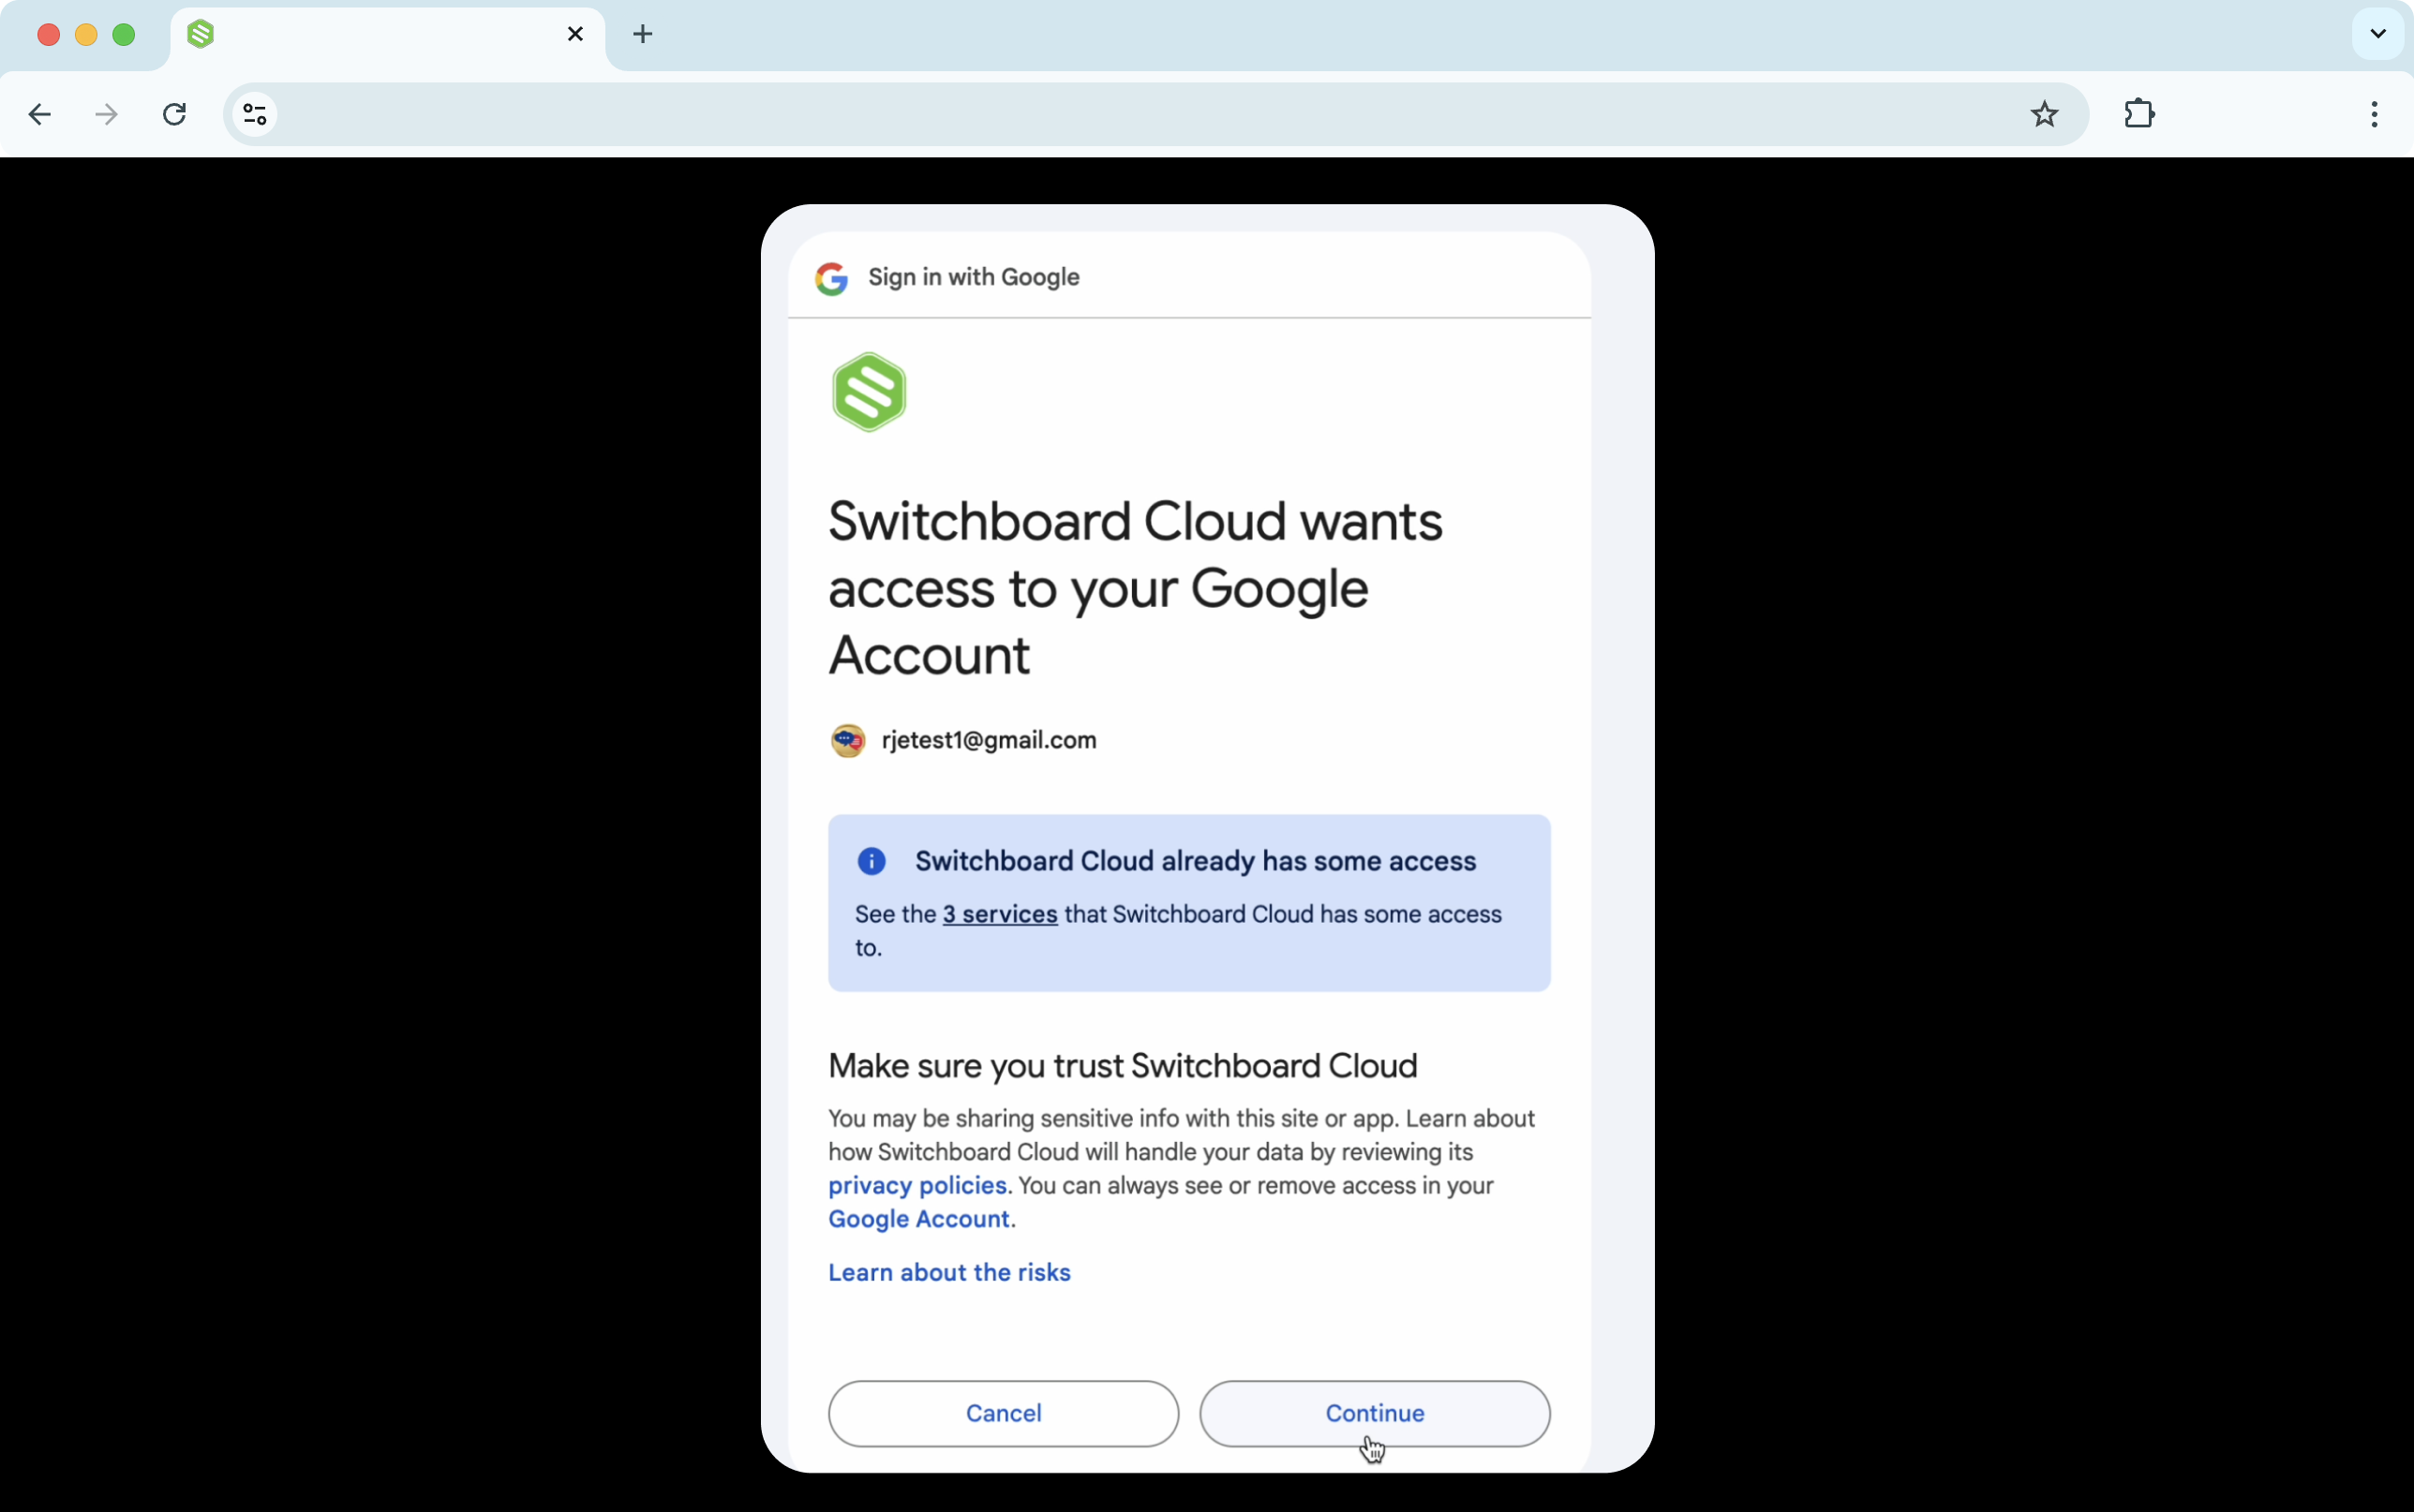Minimize the window with the yellow button

tap(86, 35)
